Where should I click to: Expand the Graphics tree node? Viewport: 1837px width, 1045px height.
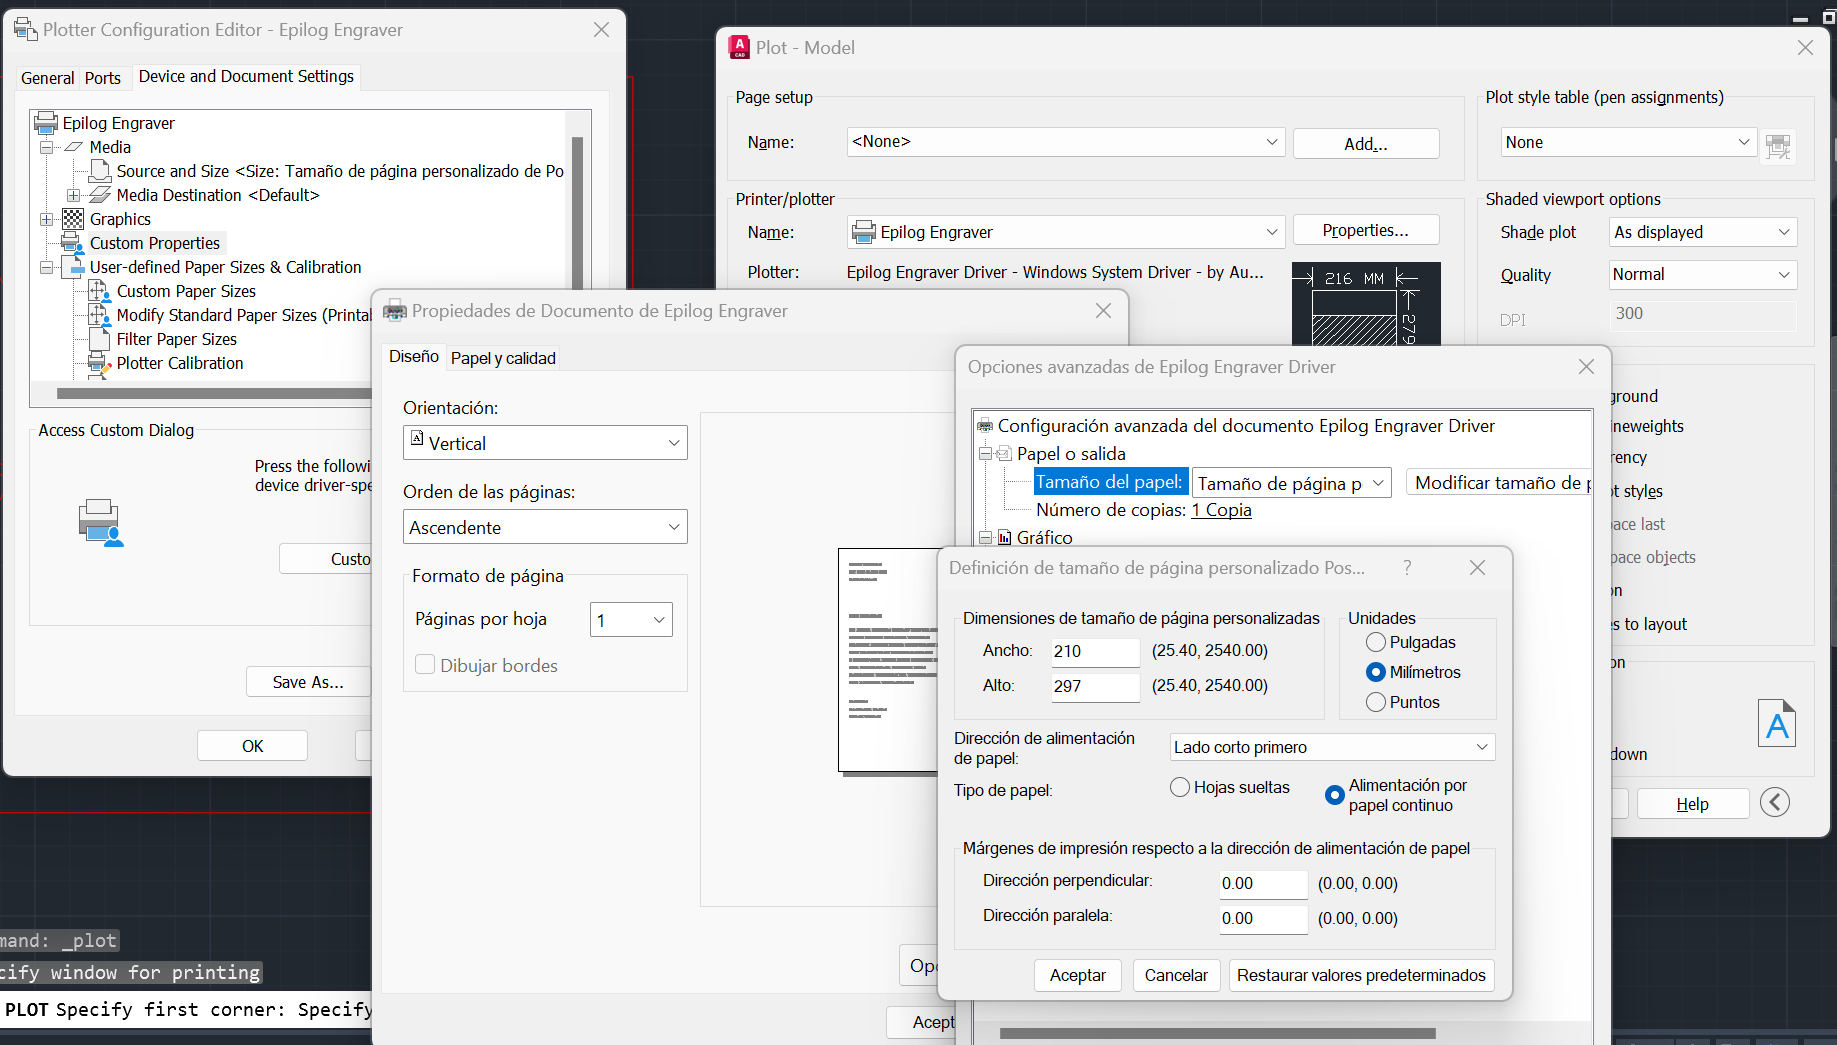(x=46, y=219)
